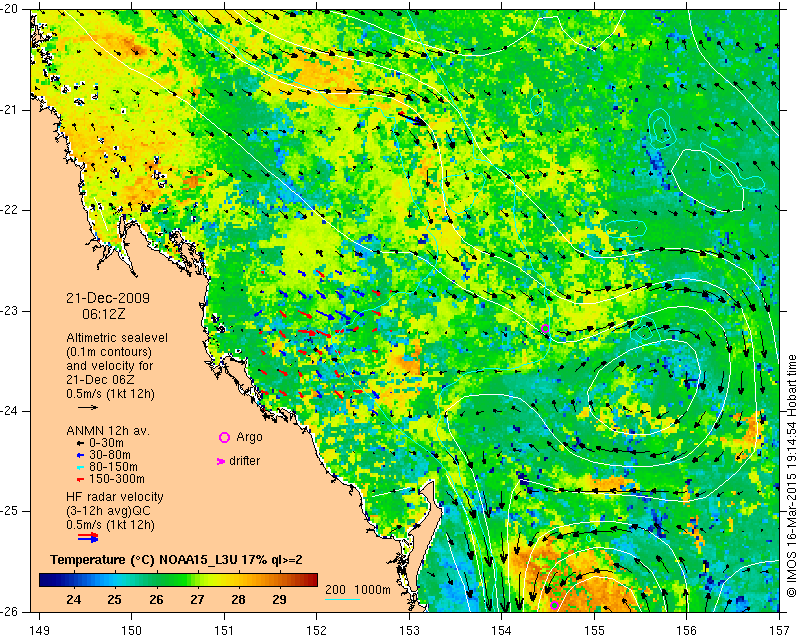Click the latitude axis label -25
Viewport: 800px width, 640px height.
click(x=10, y=511)
